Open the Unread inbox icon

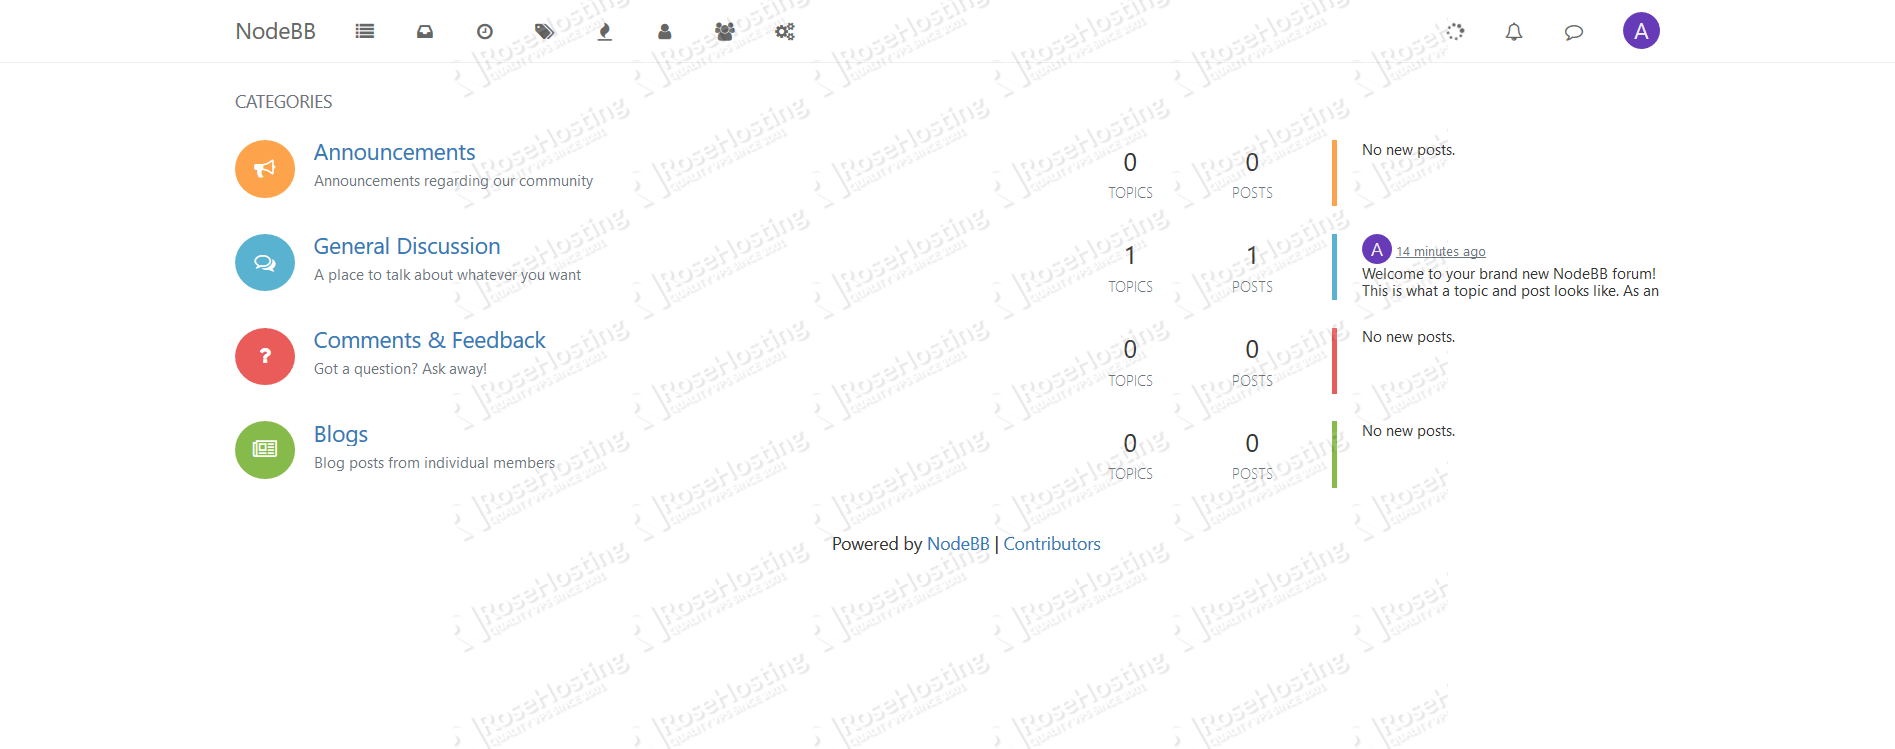[425, 32]
